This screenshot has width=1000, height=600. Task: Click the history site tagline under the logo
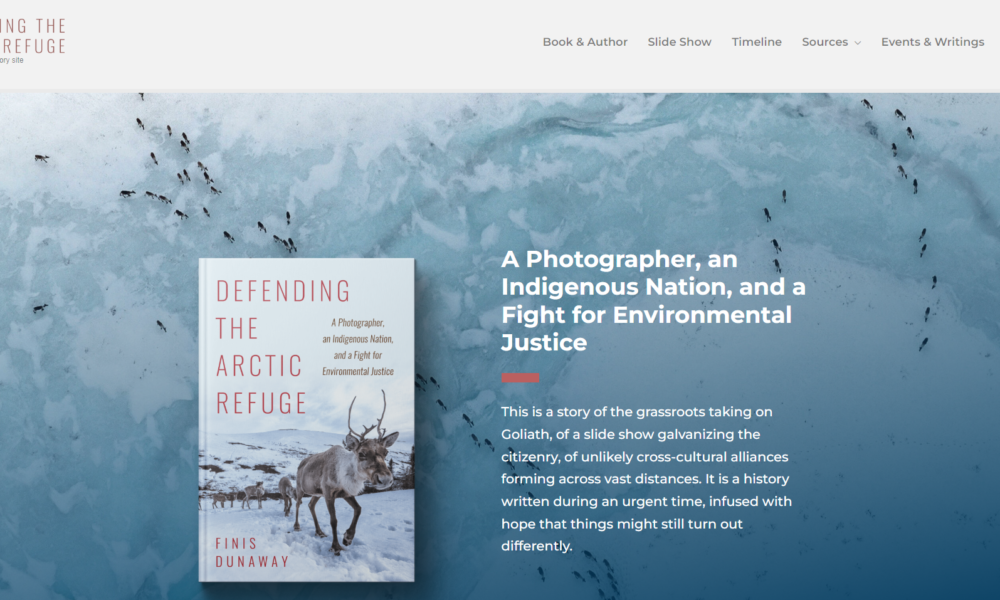click(x=11, y=60)
